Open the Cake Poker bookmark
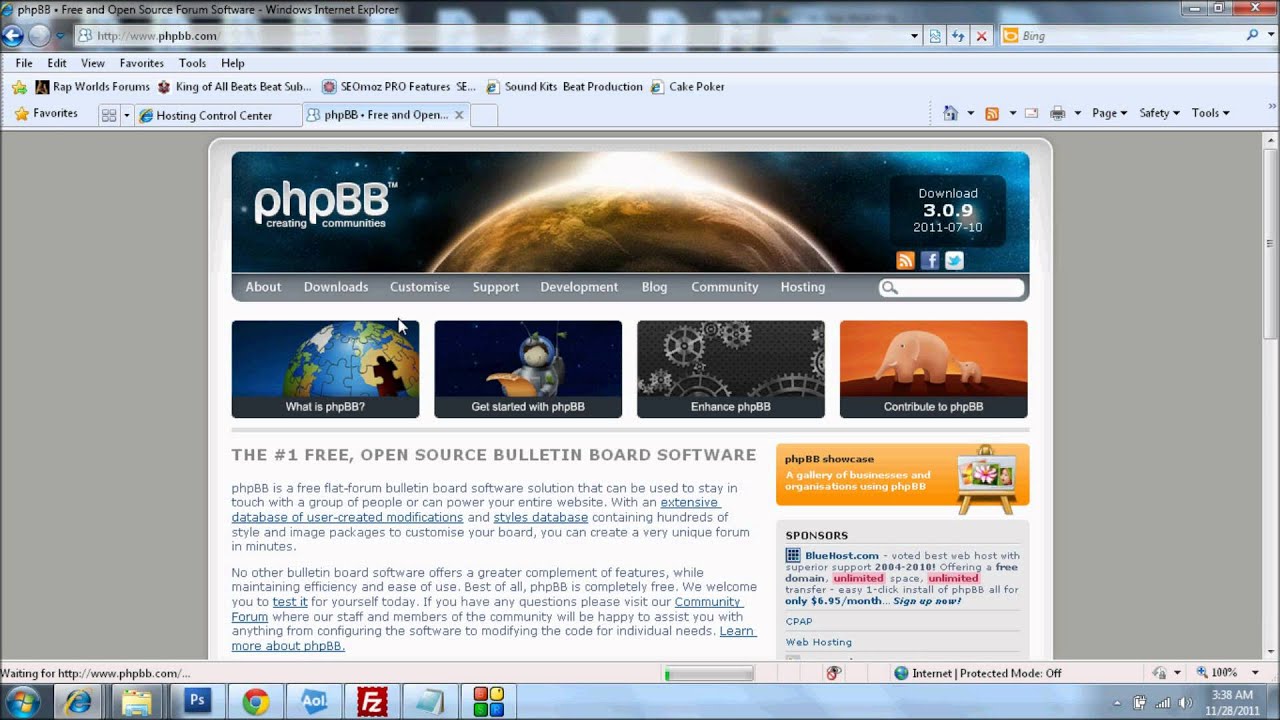The width and height of the screenshot is (1280, 720). tap(688, 87)
